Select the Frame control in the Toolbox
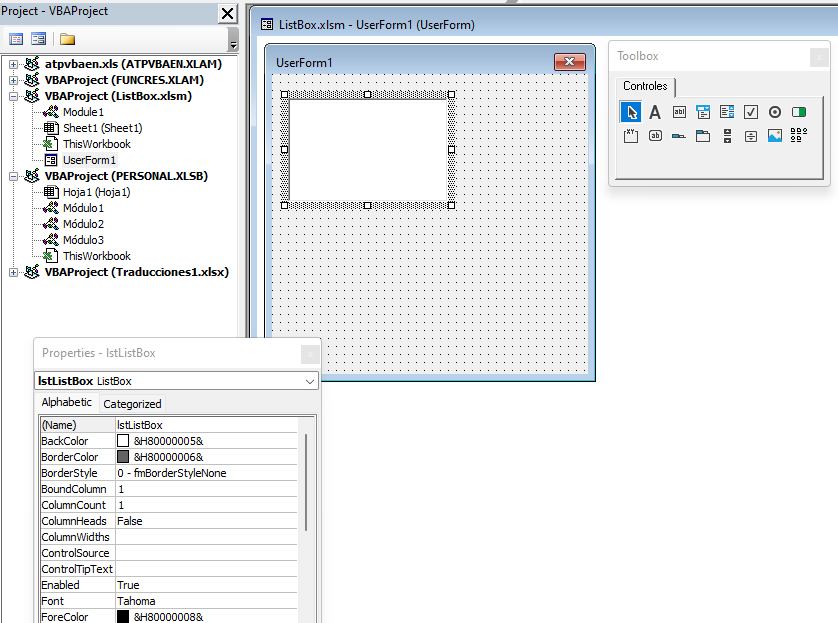The image size is (838, 623). 631,135
